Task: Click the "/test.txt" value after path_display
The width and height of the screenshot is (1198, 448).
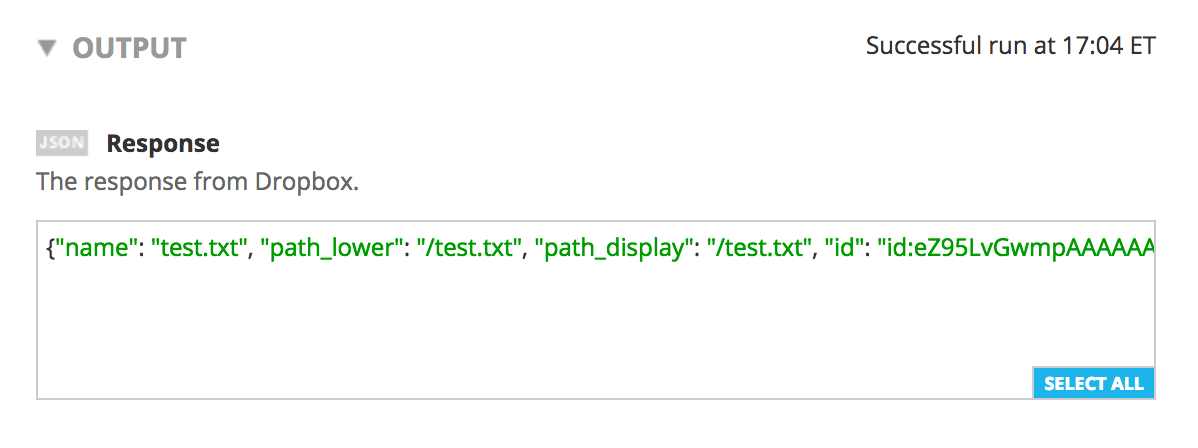Action: 761,247
